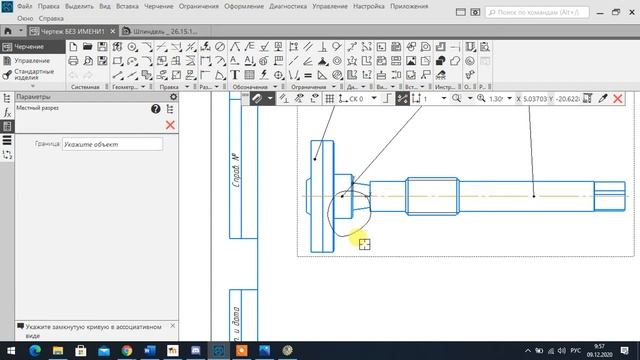
Task: Open Parameters panel settings gear
Action: (173, 97)
